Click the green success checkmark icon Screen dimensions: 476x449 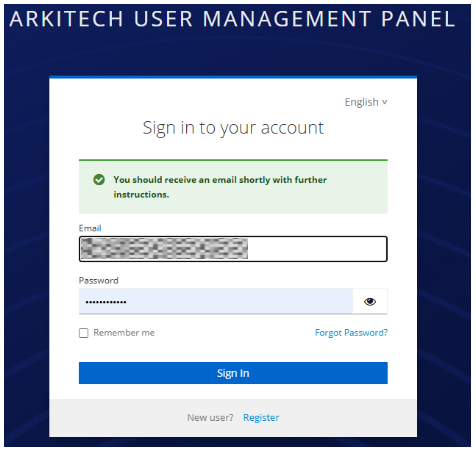point(99,180)
